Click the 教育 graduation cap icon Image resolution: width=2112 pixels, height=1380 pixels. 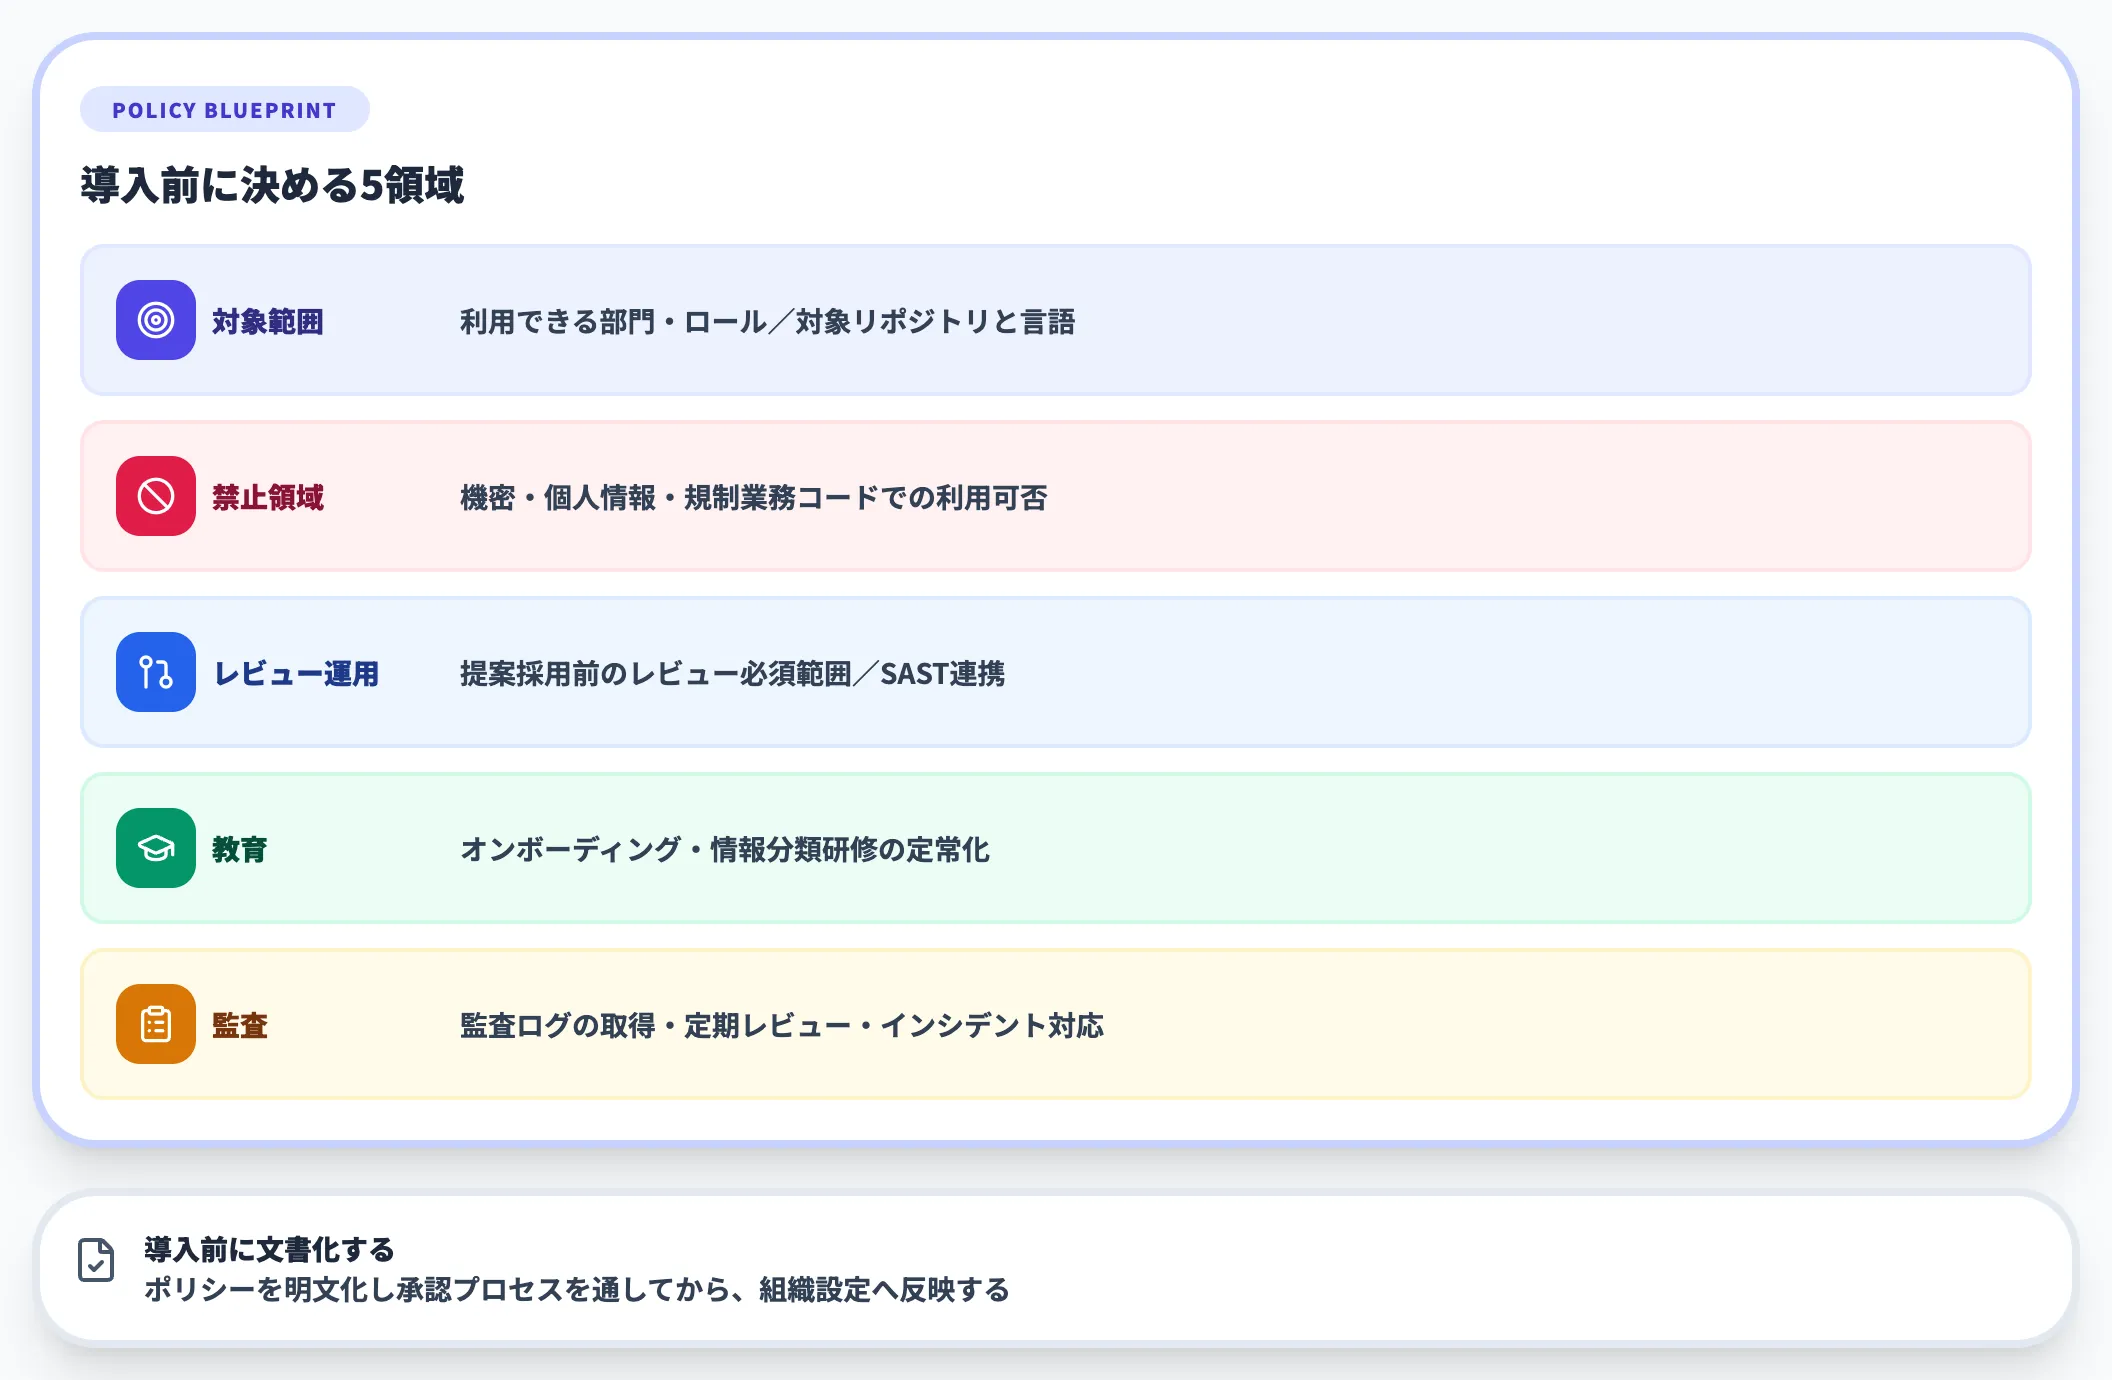(x=155, y=849)
